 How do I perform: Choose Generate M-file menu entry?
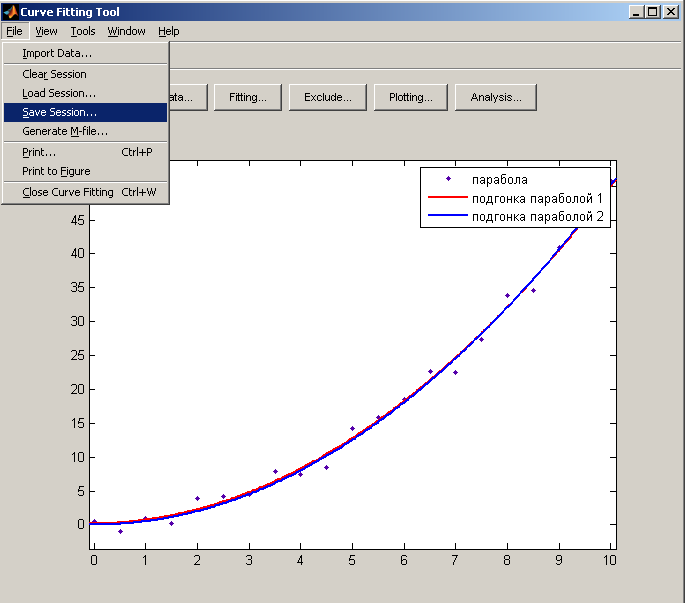pos(85,131)
